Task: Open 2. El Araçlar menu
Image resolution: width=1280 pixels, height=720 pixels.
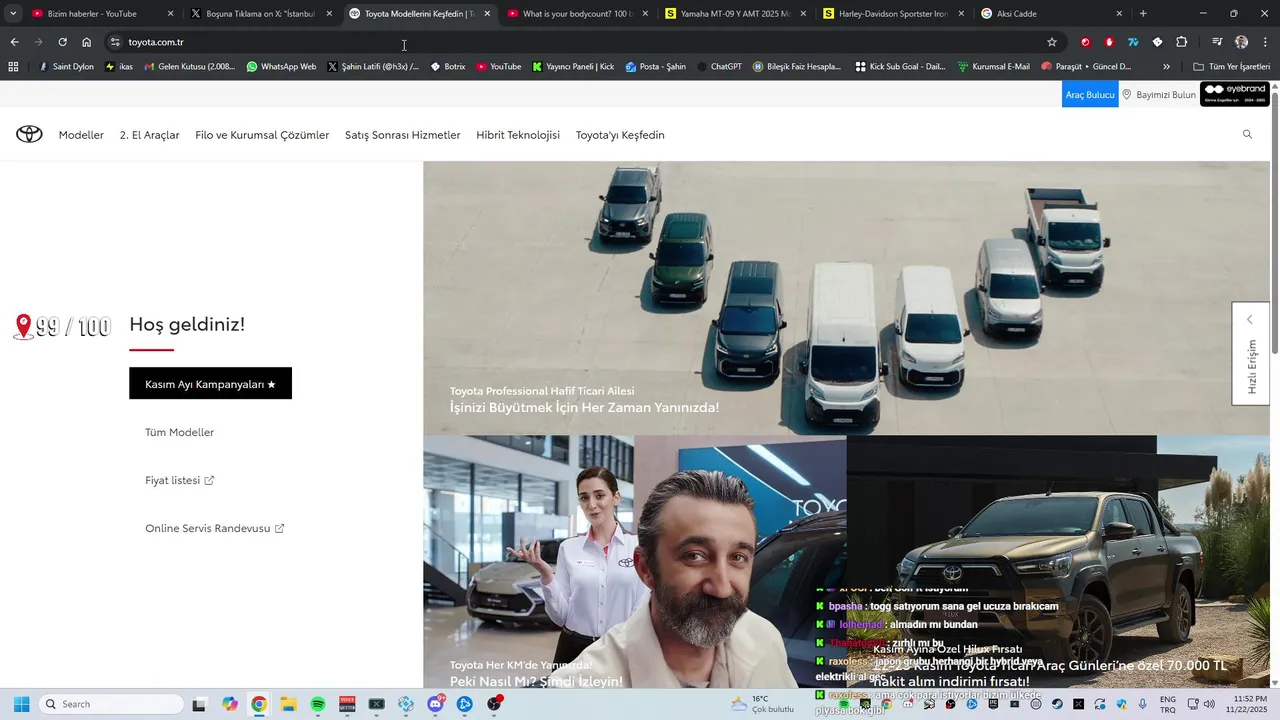Action: (150, 135)
